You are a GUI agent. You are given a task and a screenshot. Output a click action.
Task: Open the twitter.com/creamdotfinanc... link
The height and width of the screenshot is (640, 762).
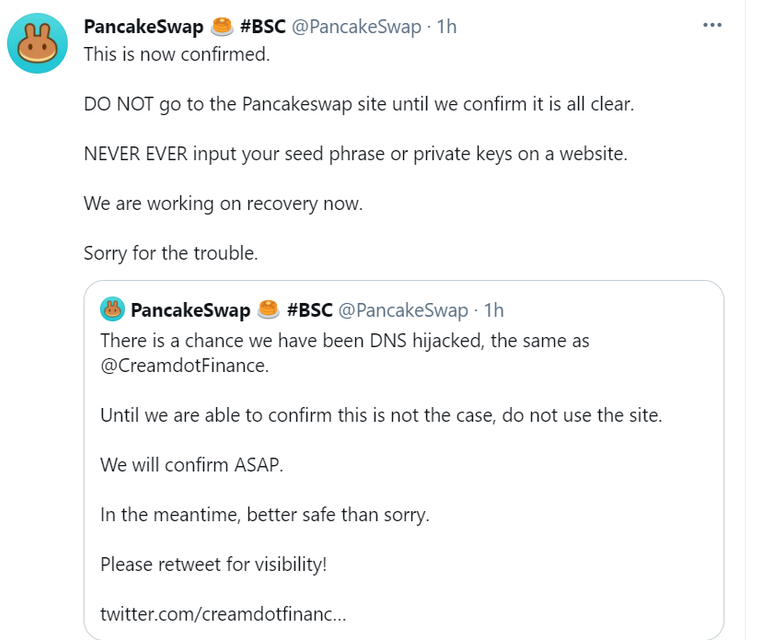click(x=223, y=612)
